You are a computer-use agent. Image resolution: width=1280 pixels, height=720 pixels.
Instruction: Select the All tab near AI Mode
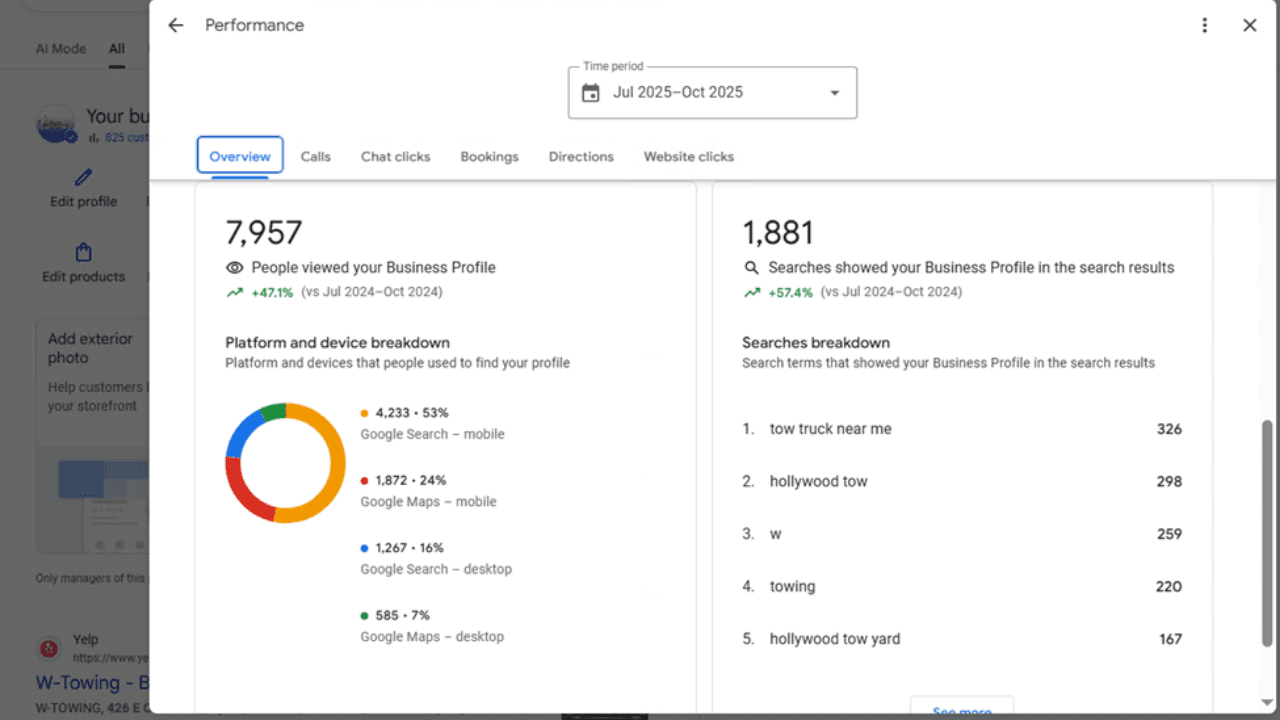click(x=116, y=47)
